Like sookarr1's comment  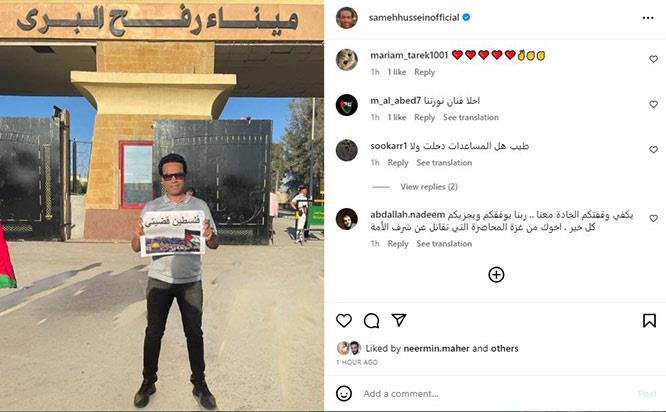click(654, 150)
